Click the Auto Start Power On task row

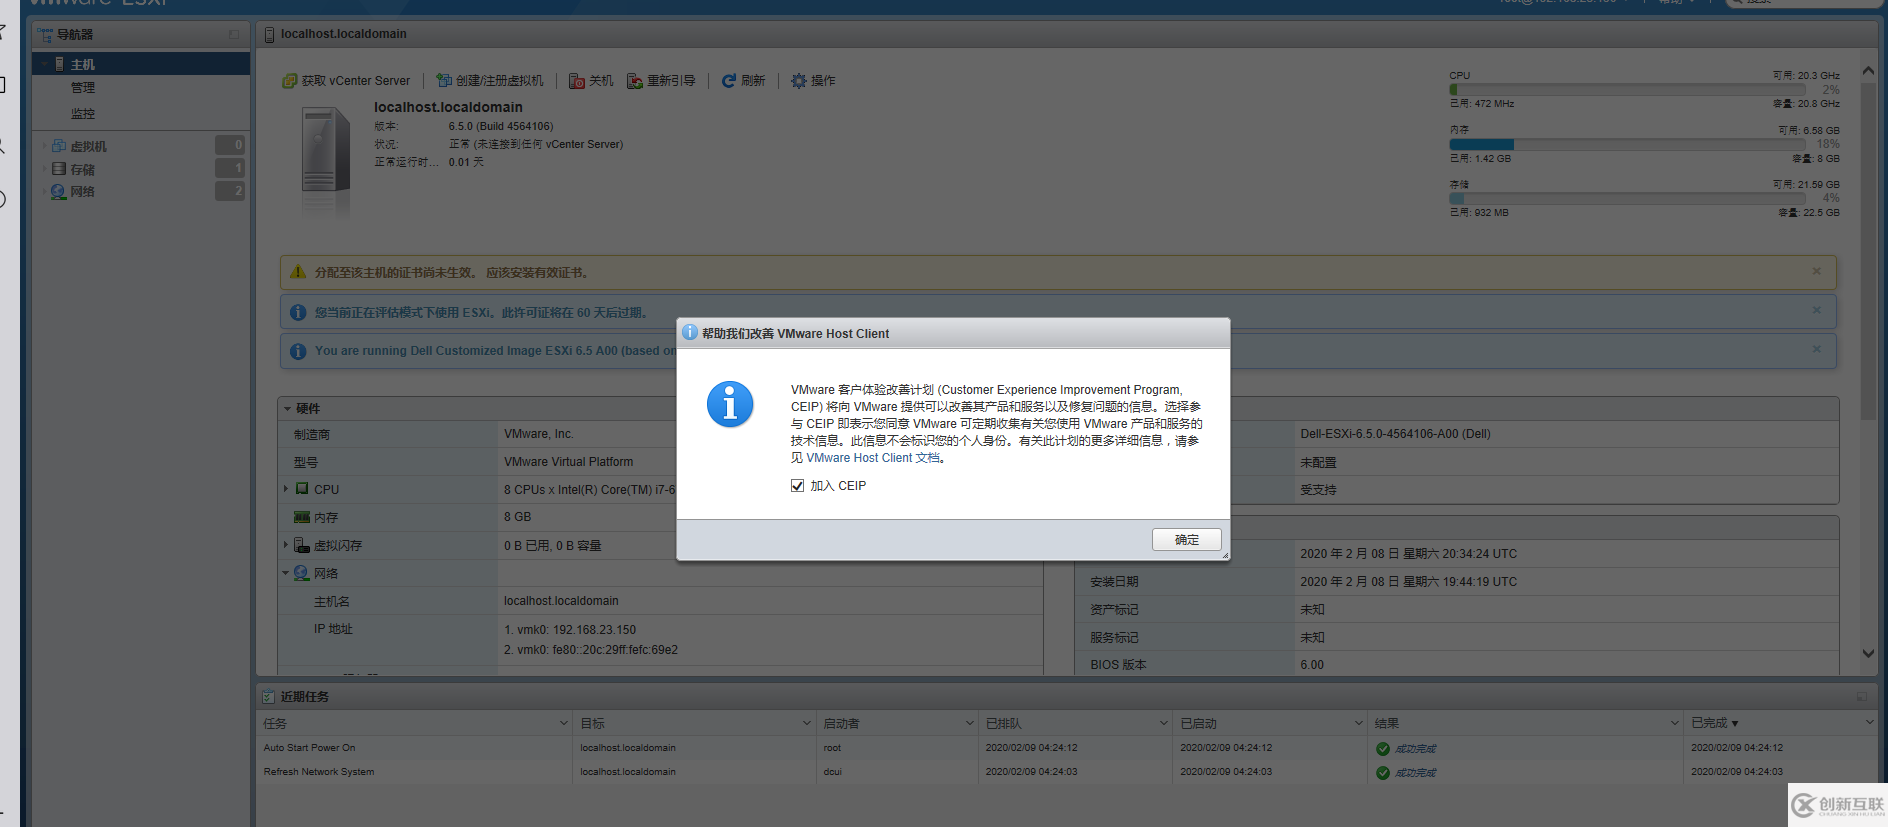(1066, 748)
